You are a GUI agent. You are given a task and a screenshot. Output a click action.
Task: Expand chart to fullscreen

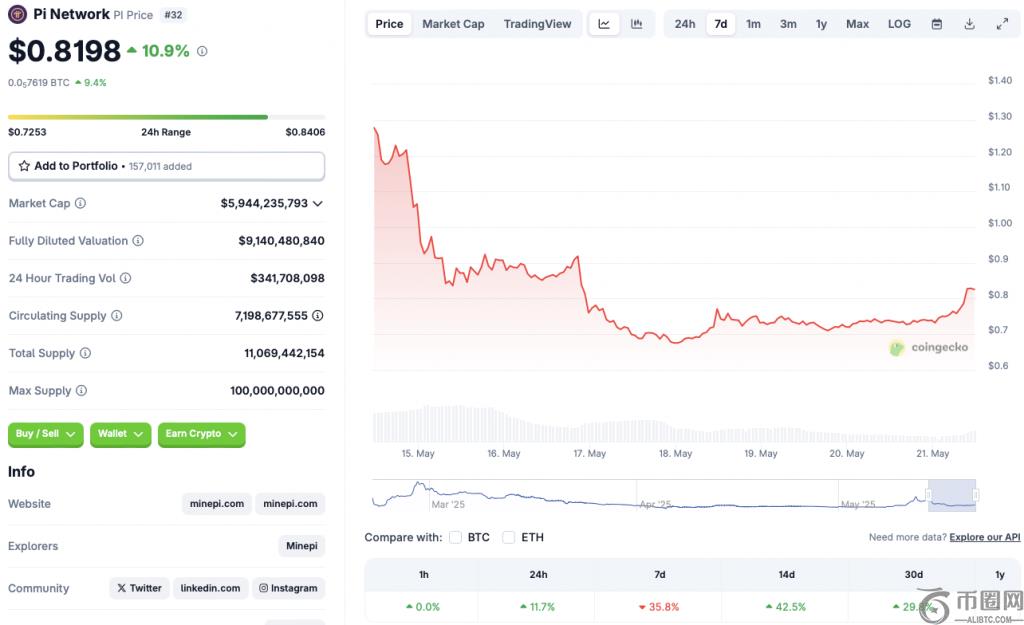pyautogui.click(x=1002, y=24)
